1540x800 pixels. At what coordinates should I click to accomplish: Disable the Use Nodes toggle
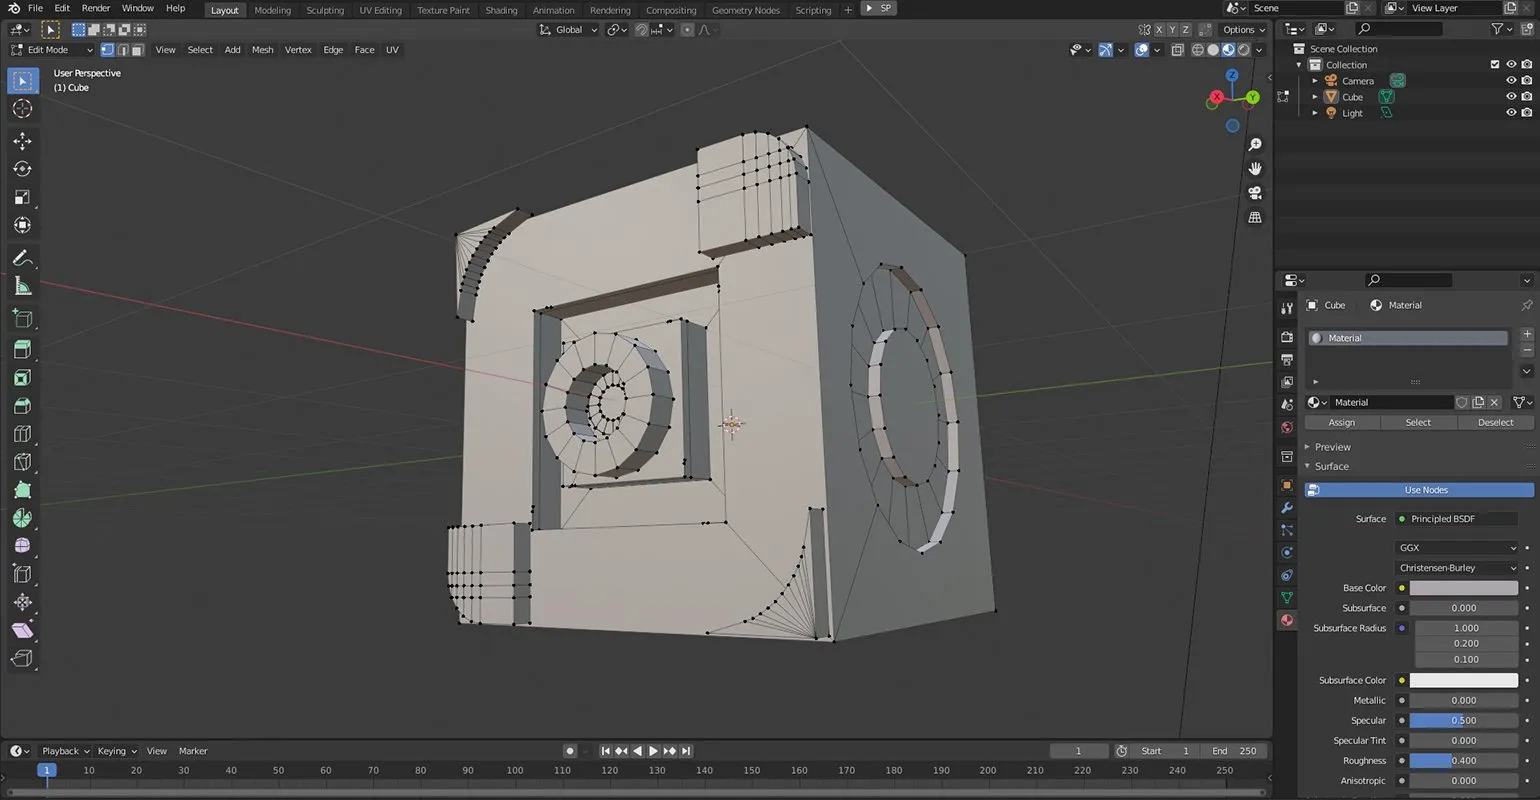pos(1419,490)
